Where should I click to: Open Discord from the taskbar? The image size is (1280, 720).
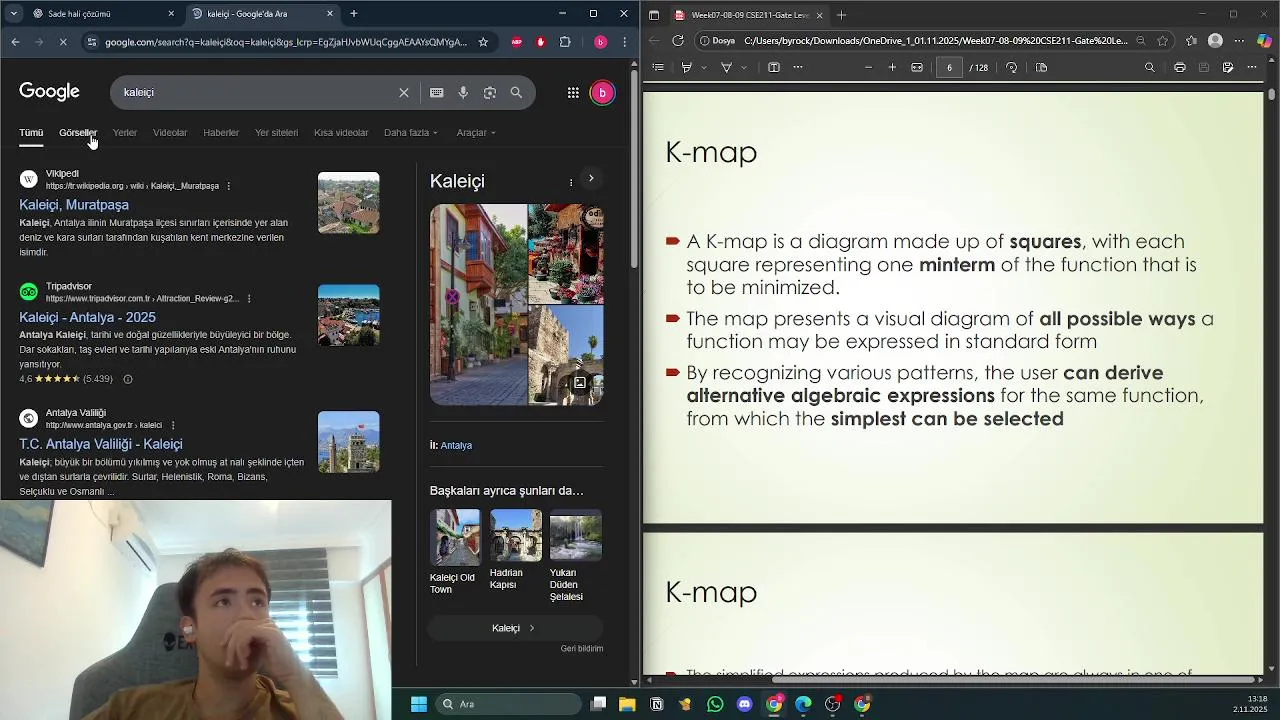coord(744,704)
